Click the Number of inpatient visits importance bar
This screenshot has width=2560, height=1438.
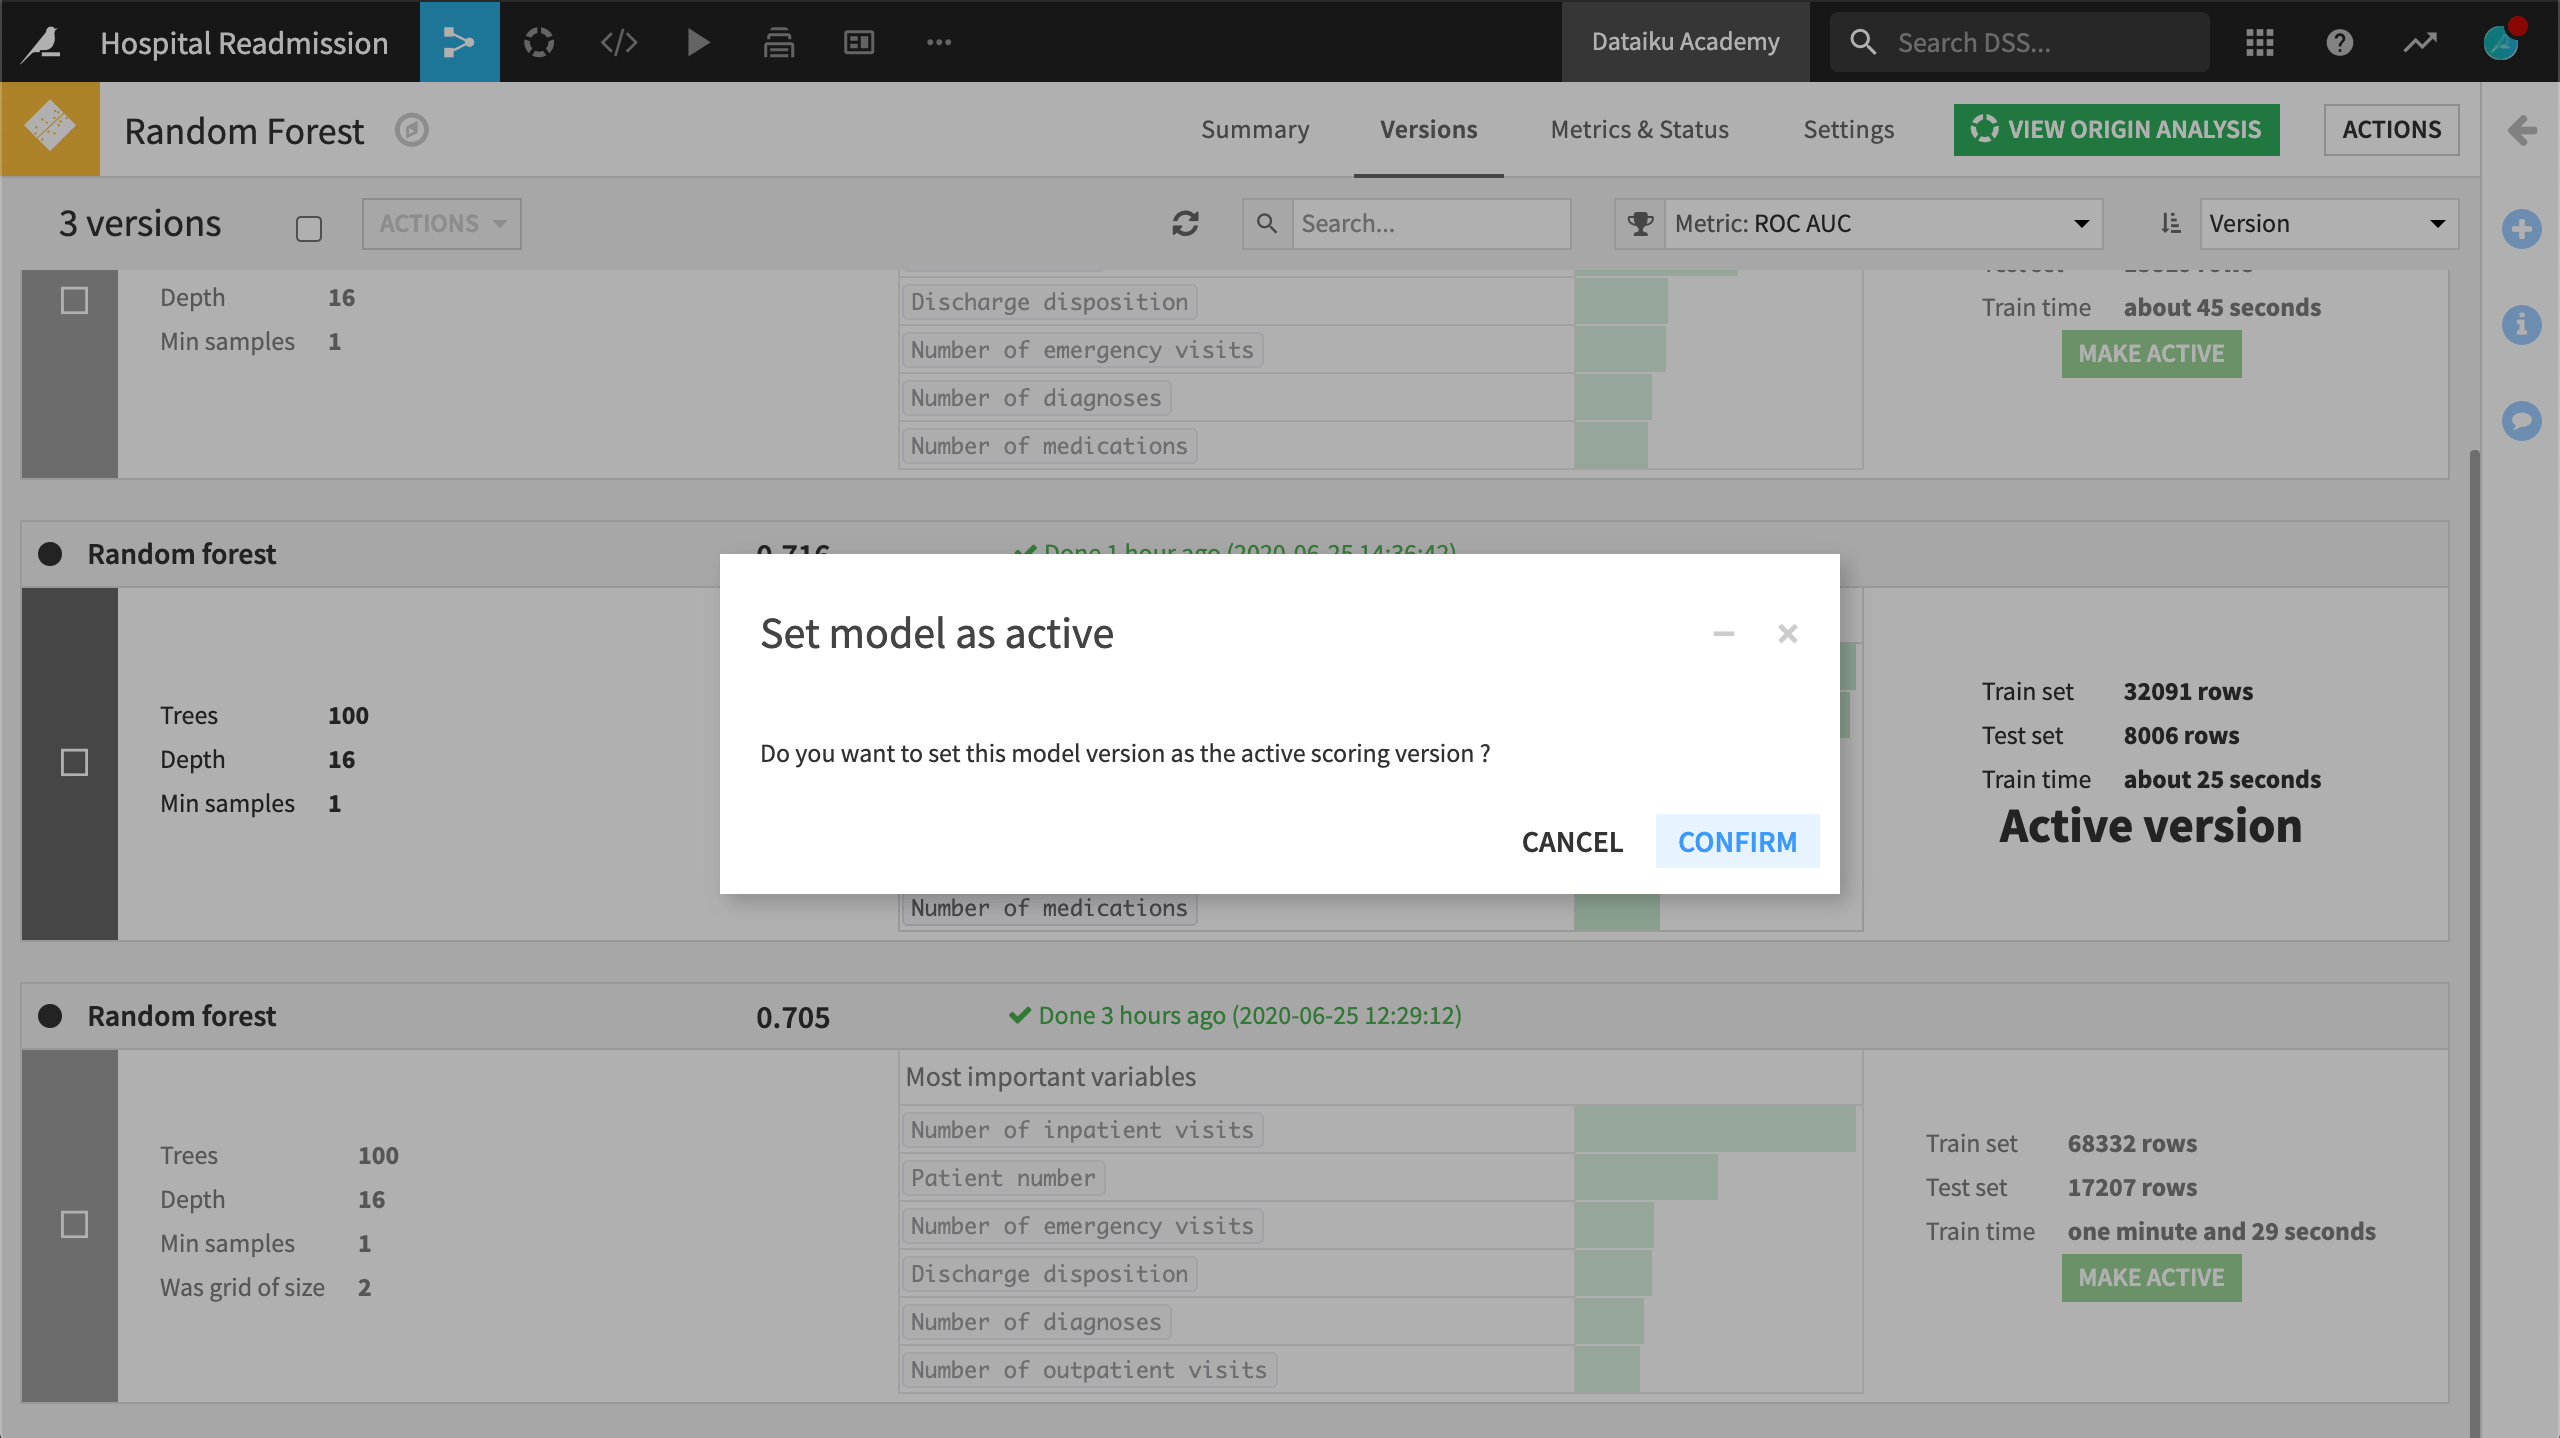1715,1129
